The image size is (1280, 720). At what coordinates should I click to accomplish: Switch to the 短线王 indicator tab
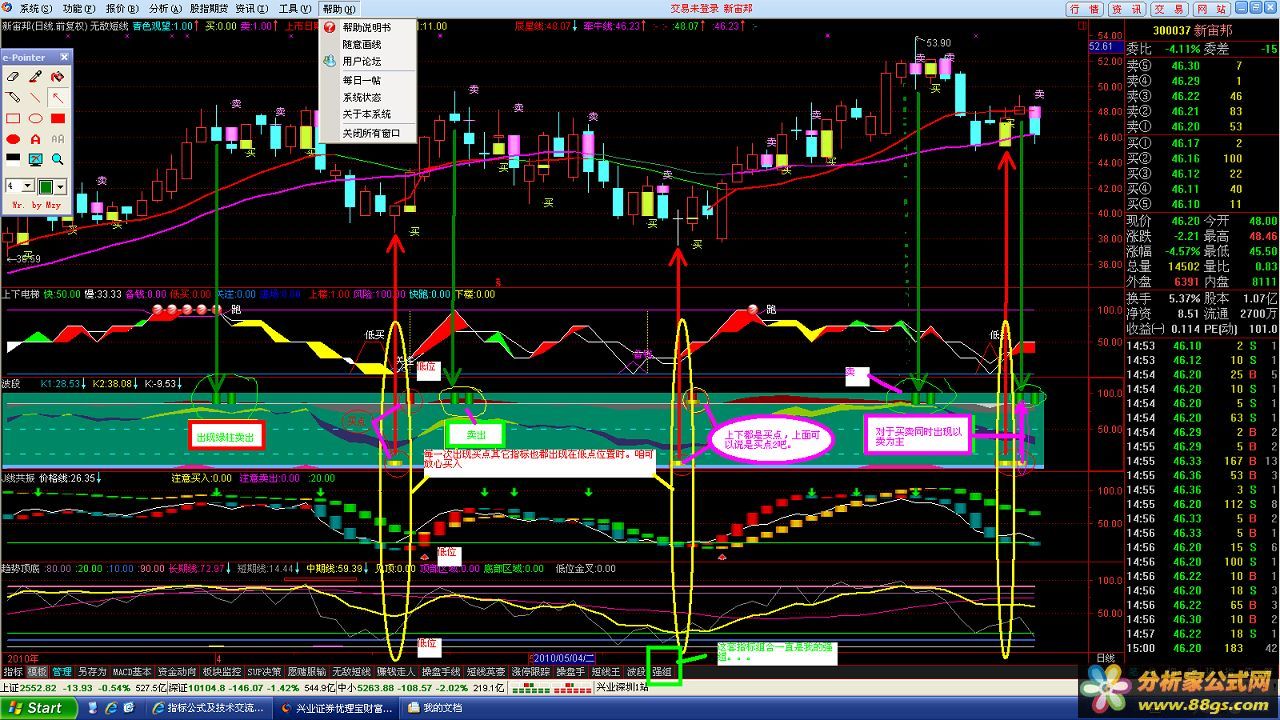tap(607, 672)
